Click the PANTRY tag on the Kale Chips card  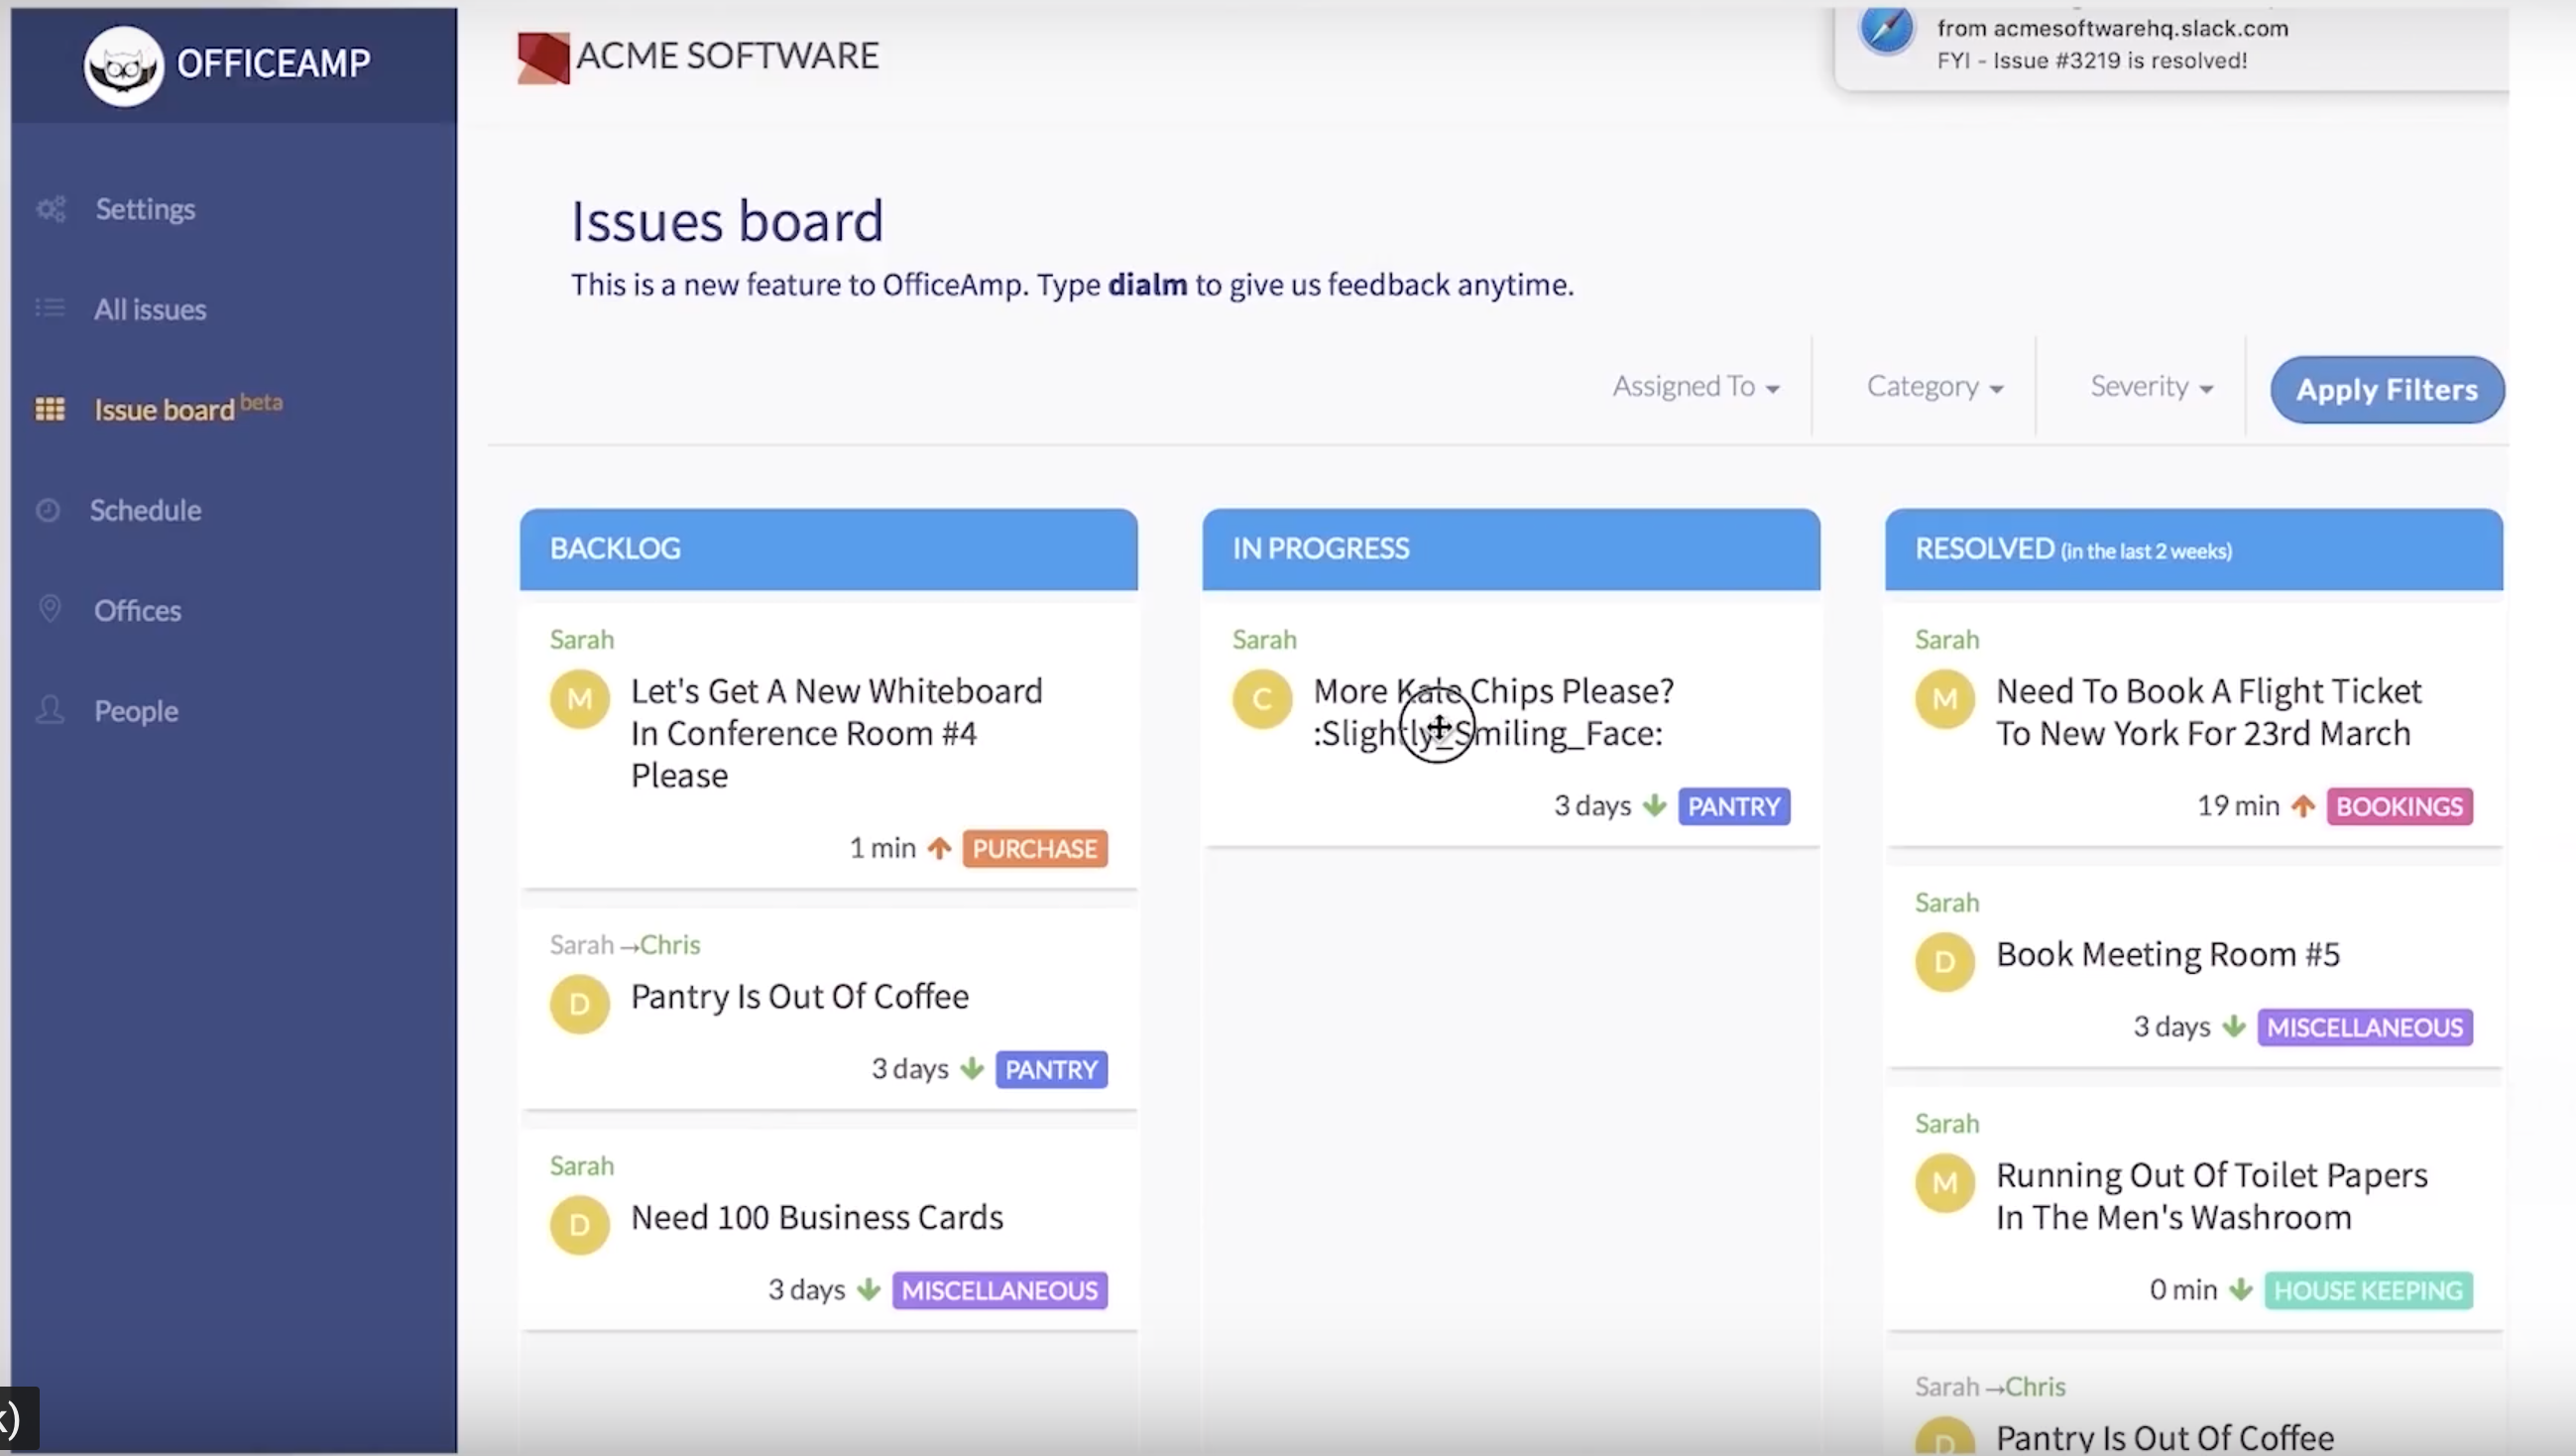point(1733,806)
